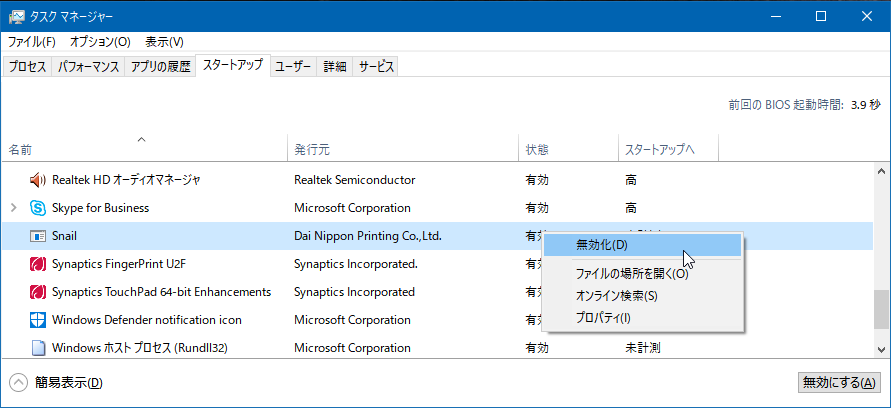Viewport: 891px width, 408px height.
Task: Select the Snail startup entry icon
Action: coord(38,236)
